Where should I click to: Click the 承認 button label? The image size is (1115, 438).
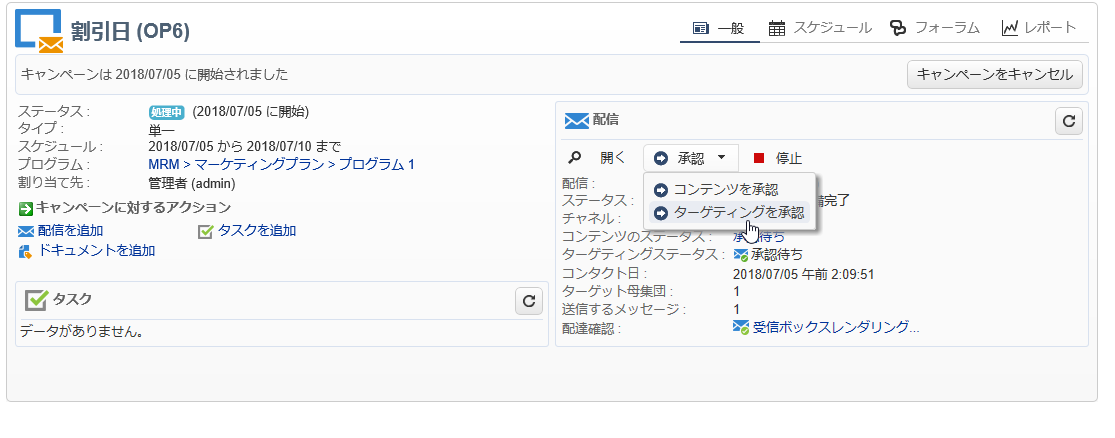click(690, 158)
